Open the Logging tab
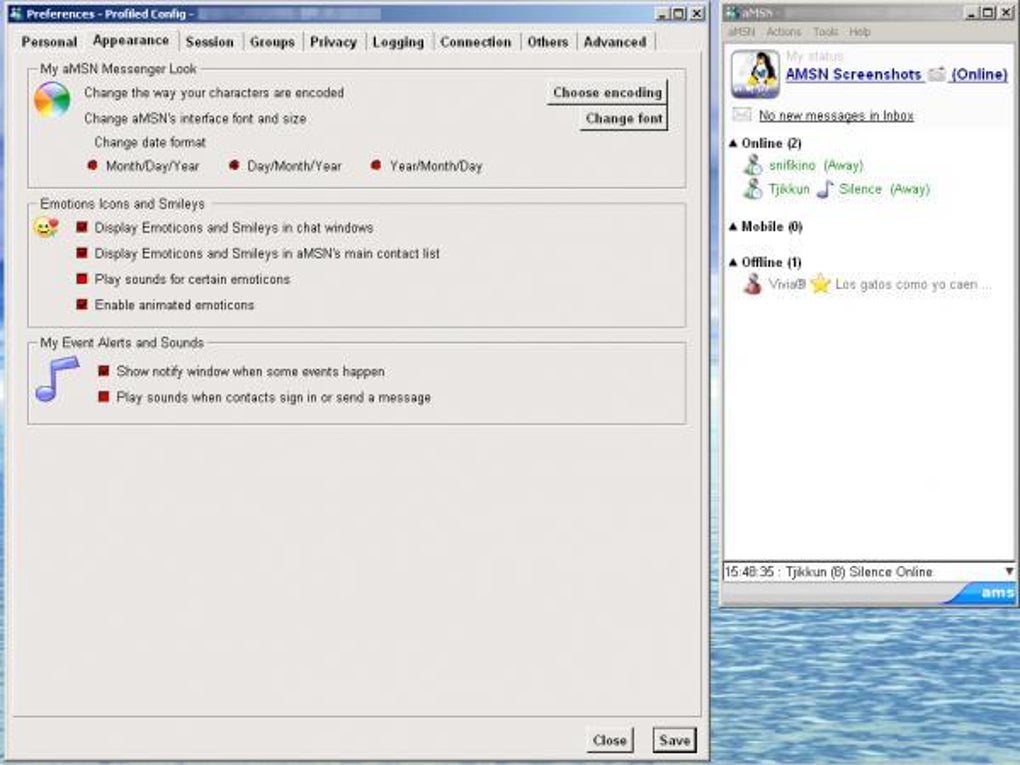1020x765 pixels. coord(398,42)
